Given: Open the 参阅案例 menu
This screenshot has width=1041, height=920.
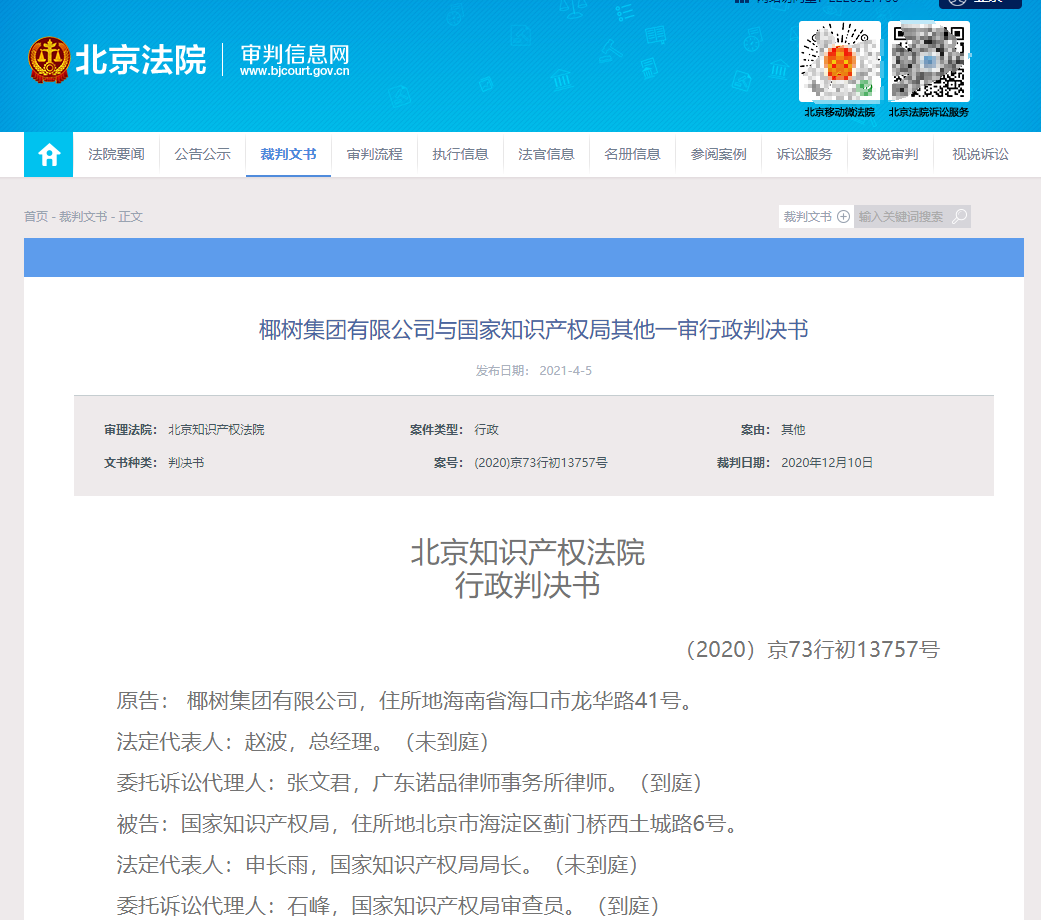Looking at the screenshot, I should pos(718,155).
